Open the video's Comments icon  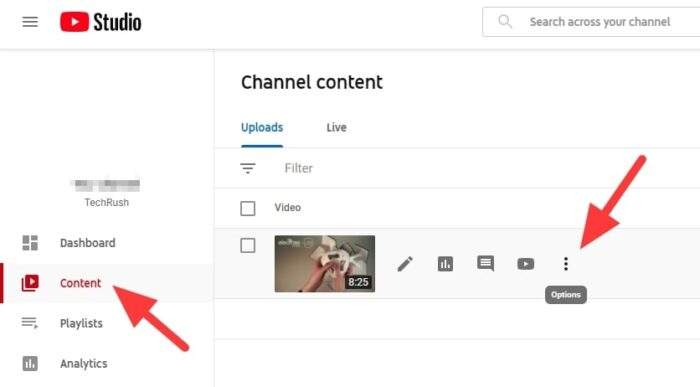point(485,263)
